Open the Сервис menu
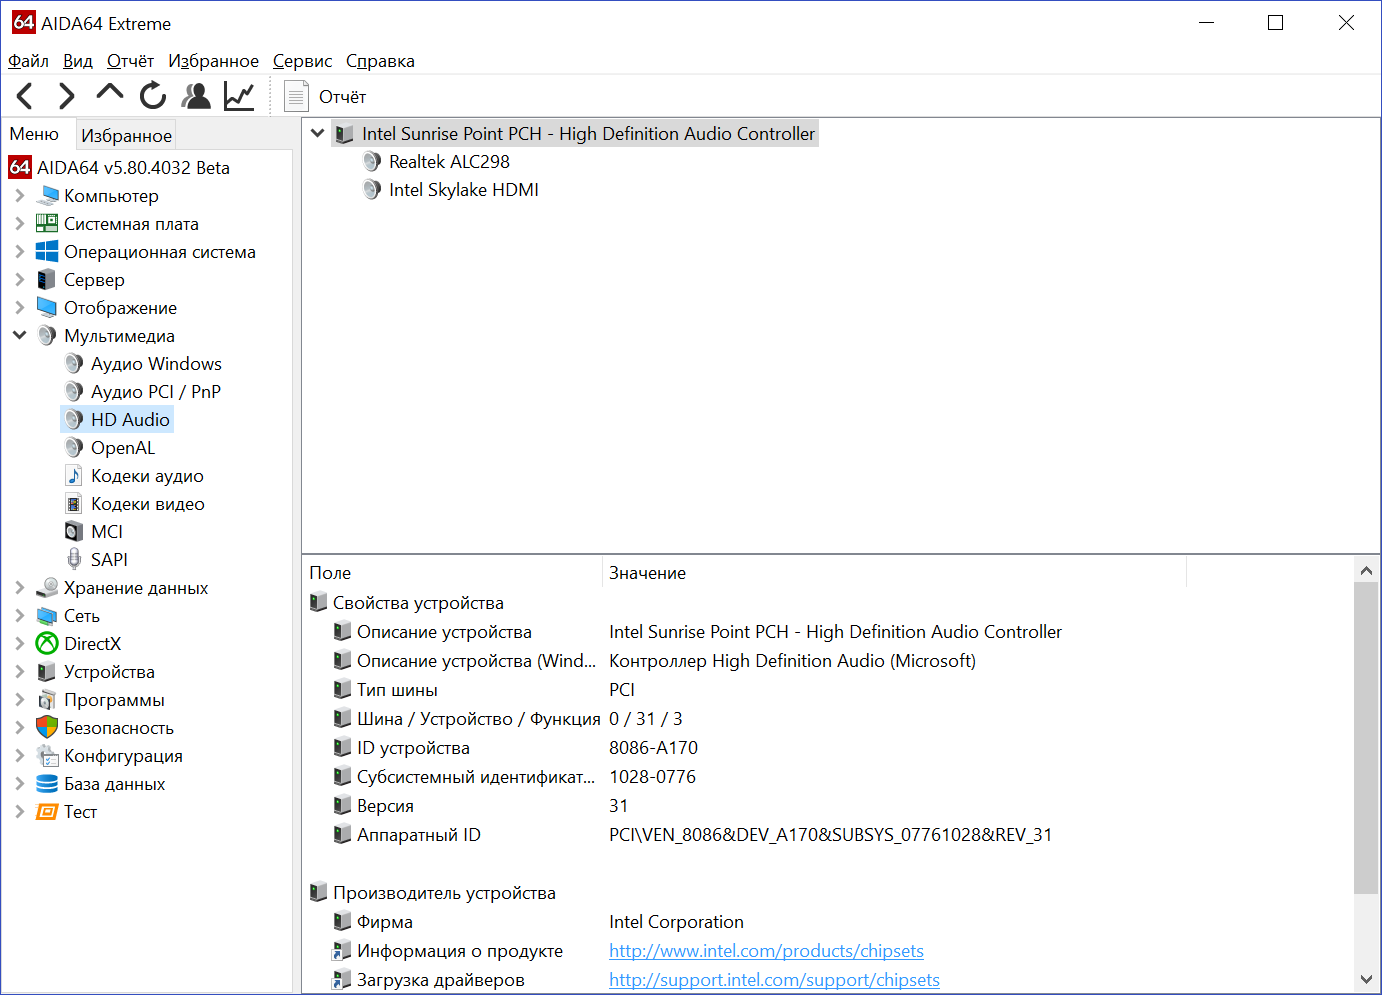 click(302, 61)
